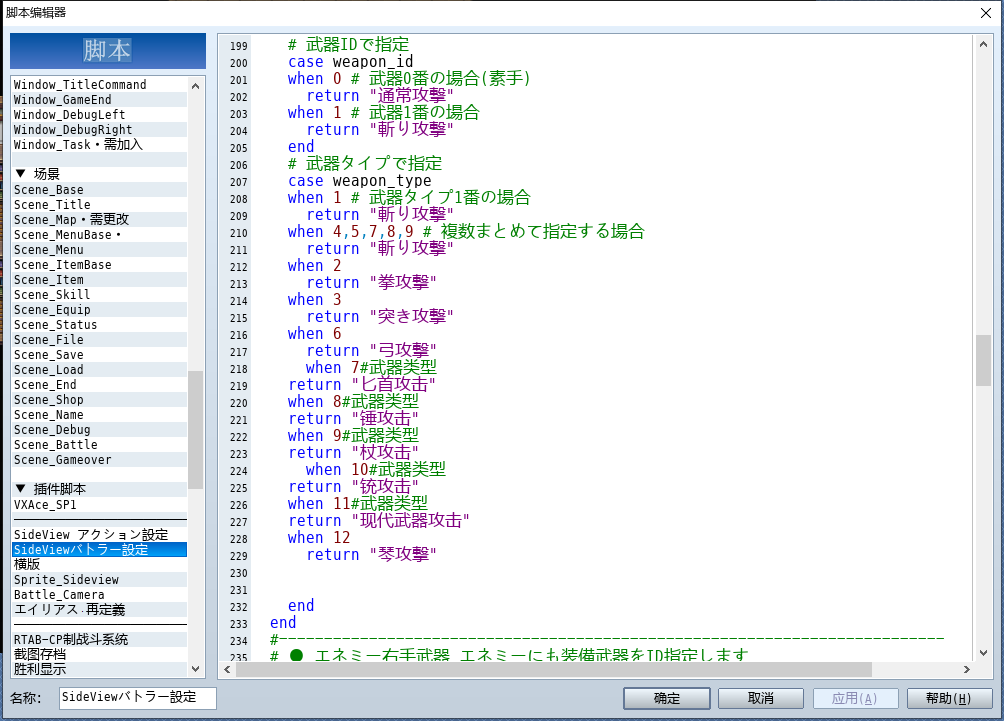The height and width of the screenshot is (721, 1004).
Task: Select Window_DebugRight in script list
Action: 99,129
